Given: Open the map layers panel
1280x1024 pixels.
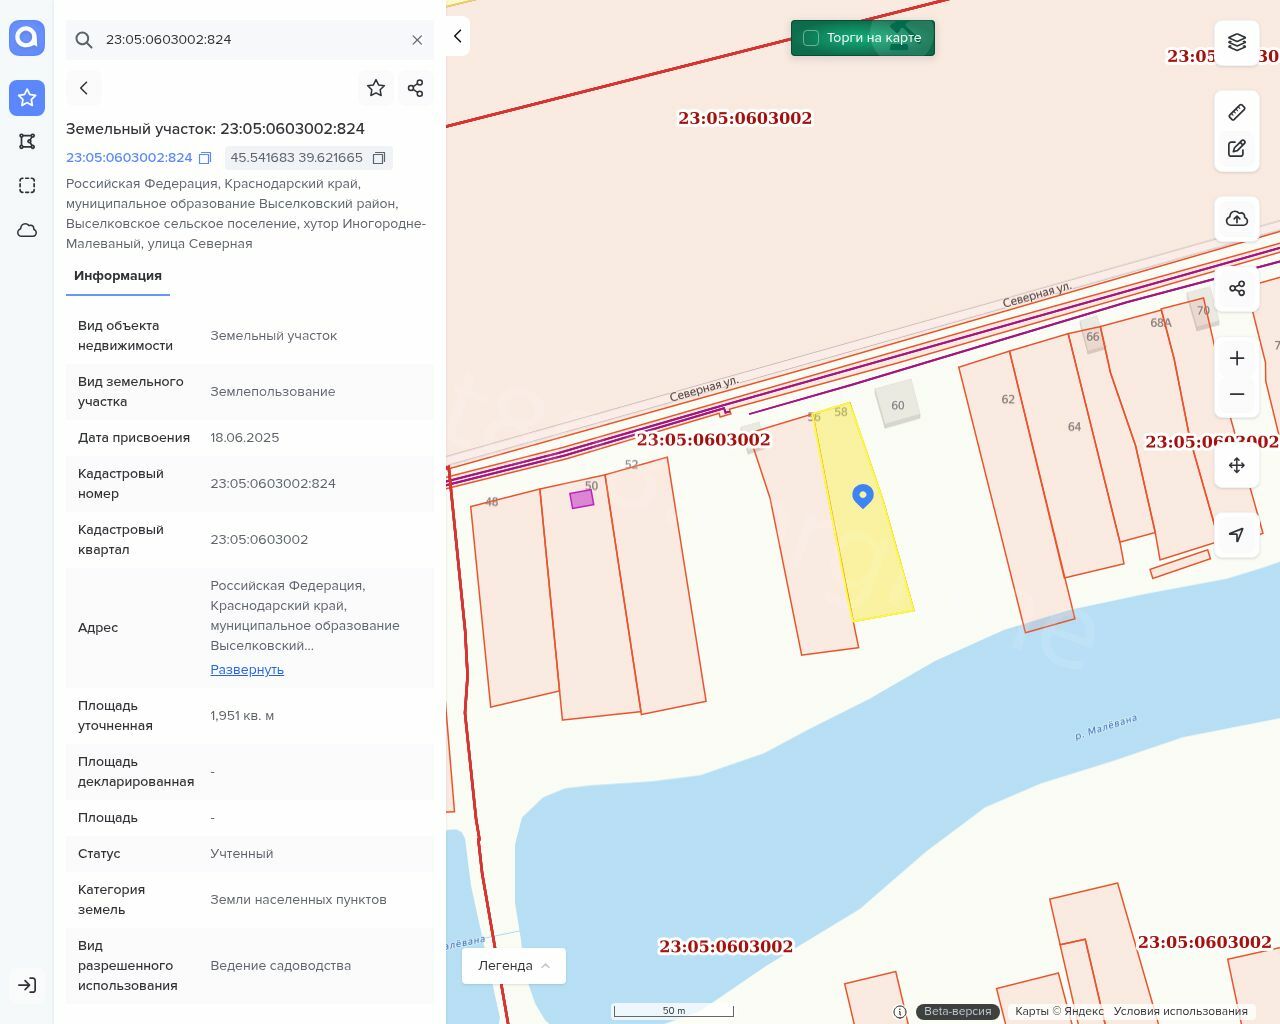Looking at the screenshot, I should 1237,42.
